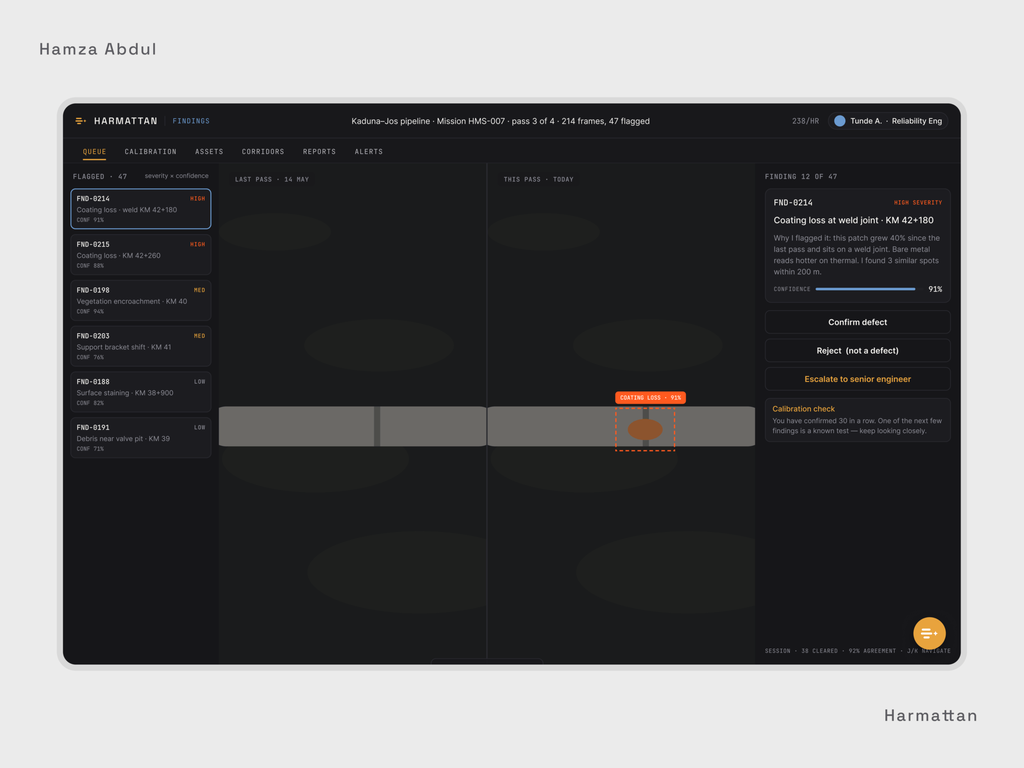Click the confidence bar in the finding panel
Screen dimensions: 1024x768
pos(865,289)
